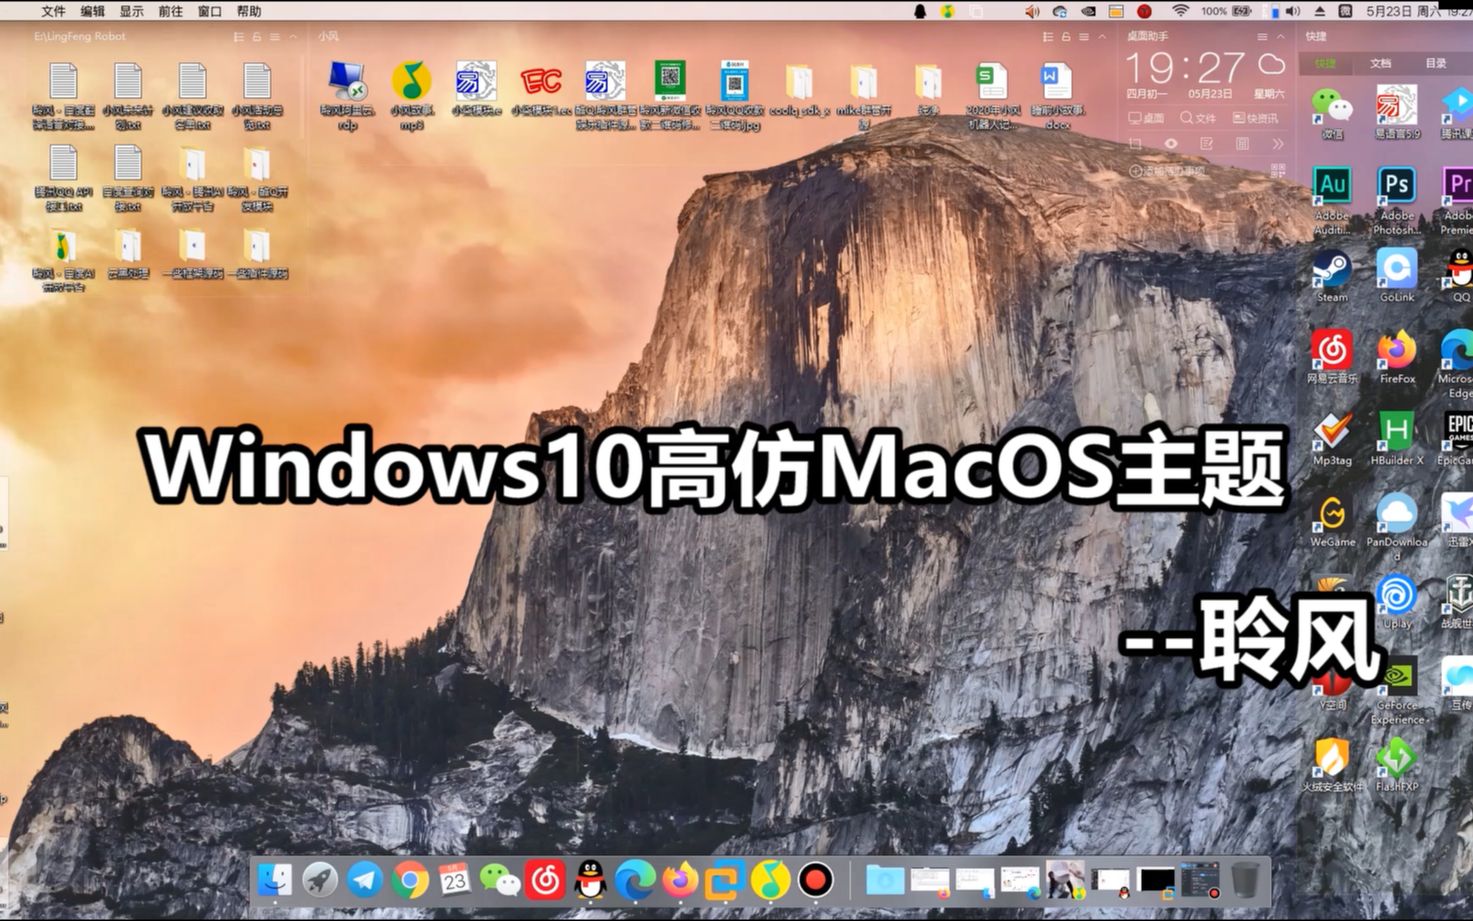1473x921 pixels.
Task: Click the add reminder link in desktop assistant
Action: coord(1167,171)
